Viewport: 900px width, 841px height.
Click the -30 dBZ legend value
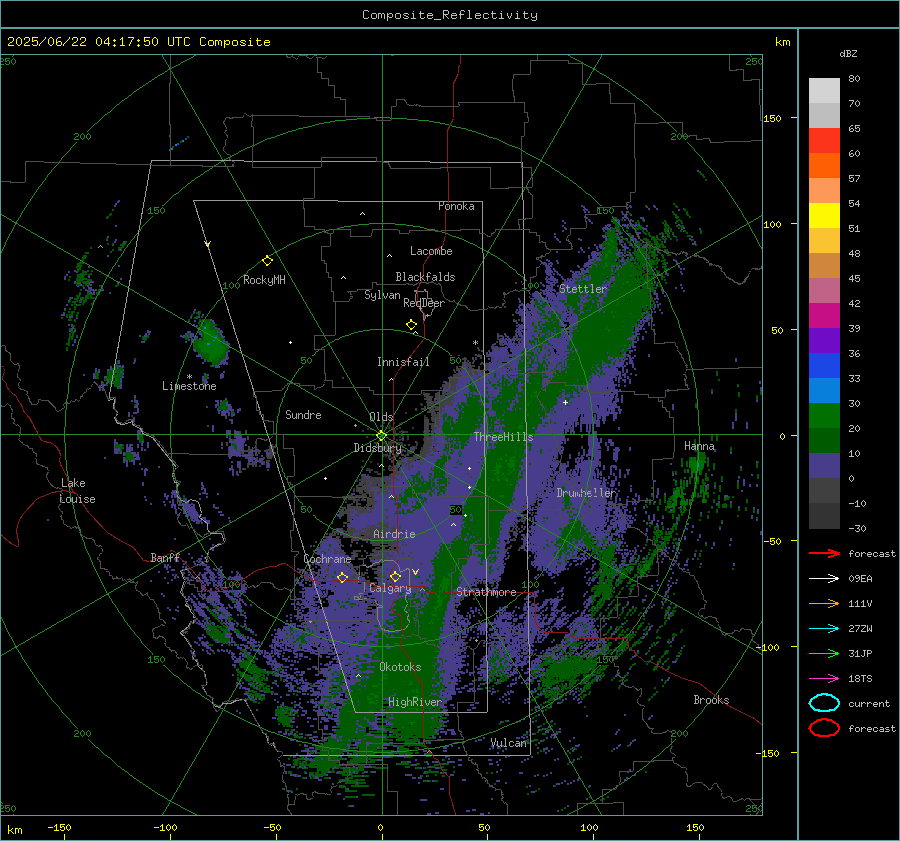pos(857,528)
